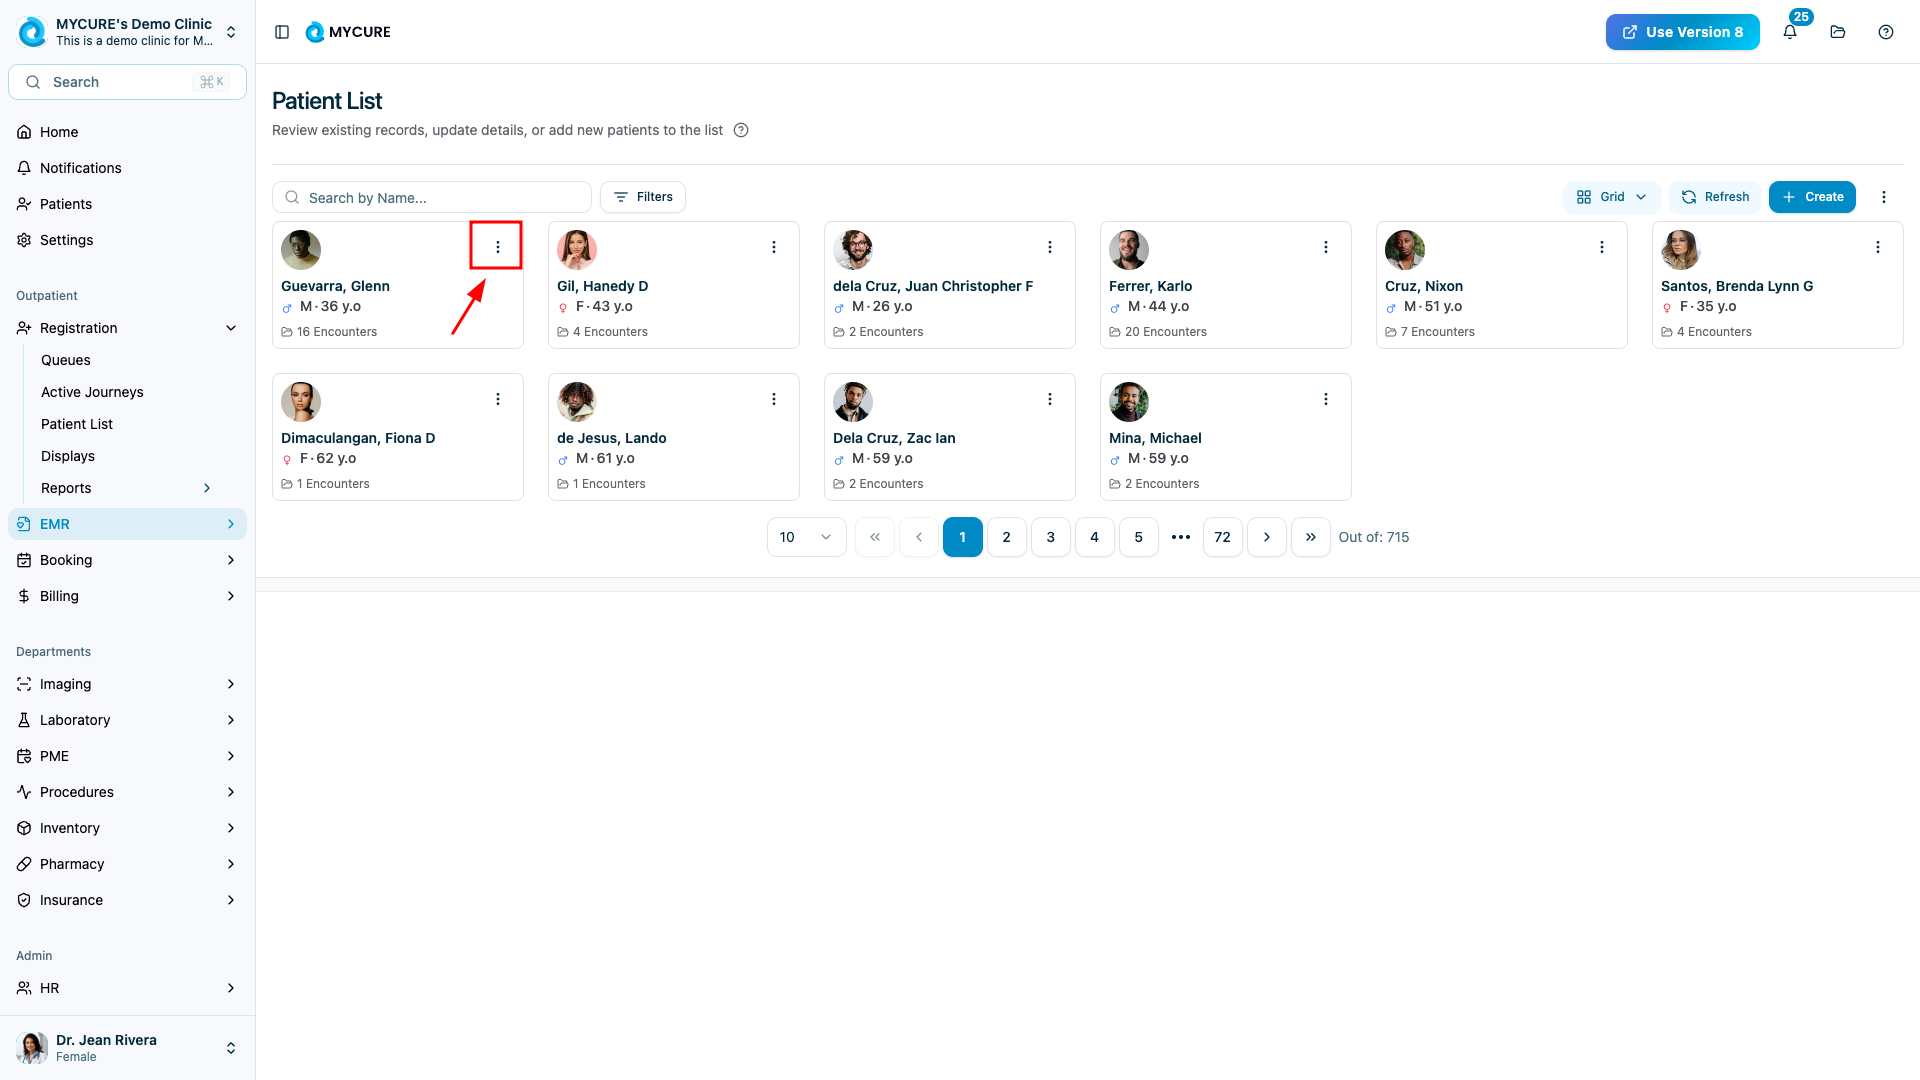Open Active Journeys menu item
This screenshot has width=1920, height=1080.
[92, 392]
